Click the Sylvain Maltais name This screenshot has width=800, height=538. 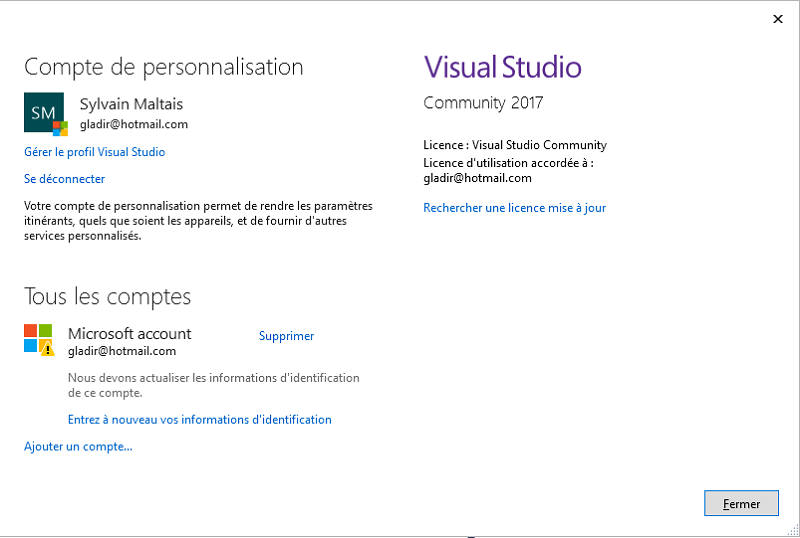[x=131, y=104]
